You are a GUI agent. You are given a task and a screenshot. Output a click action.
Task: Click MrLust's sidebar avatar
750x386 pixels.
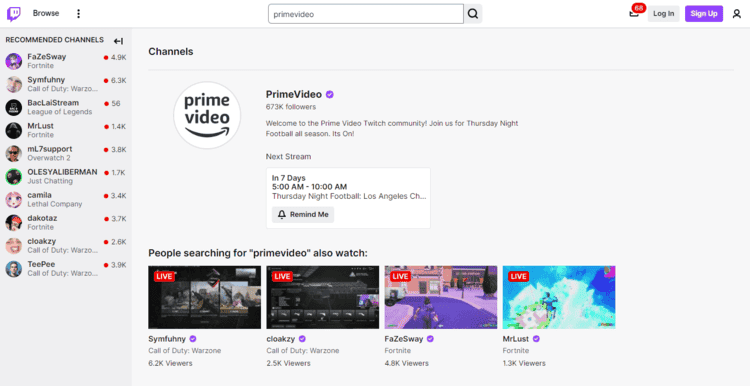14,131
